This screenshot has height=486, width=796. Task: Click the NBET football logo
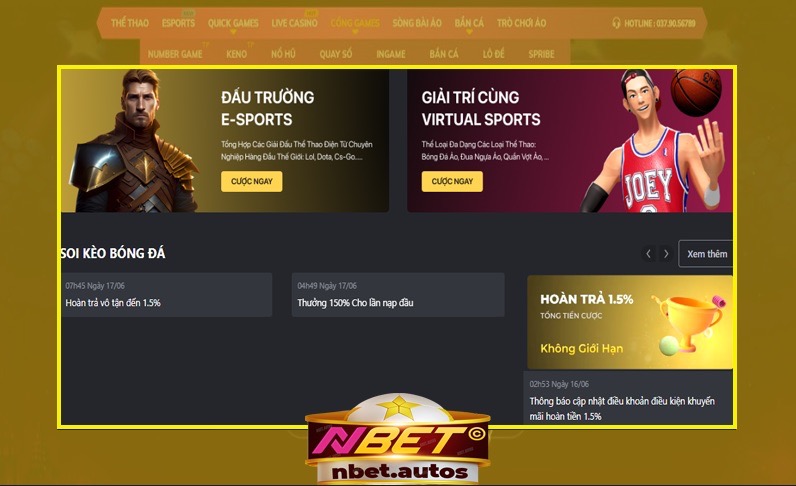pyautogui.click(x=398, y=438)
